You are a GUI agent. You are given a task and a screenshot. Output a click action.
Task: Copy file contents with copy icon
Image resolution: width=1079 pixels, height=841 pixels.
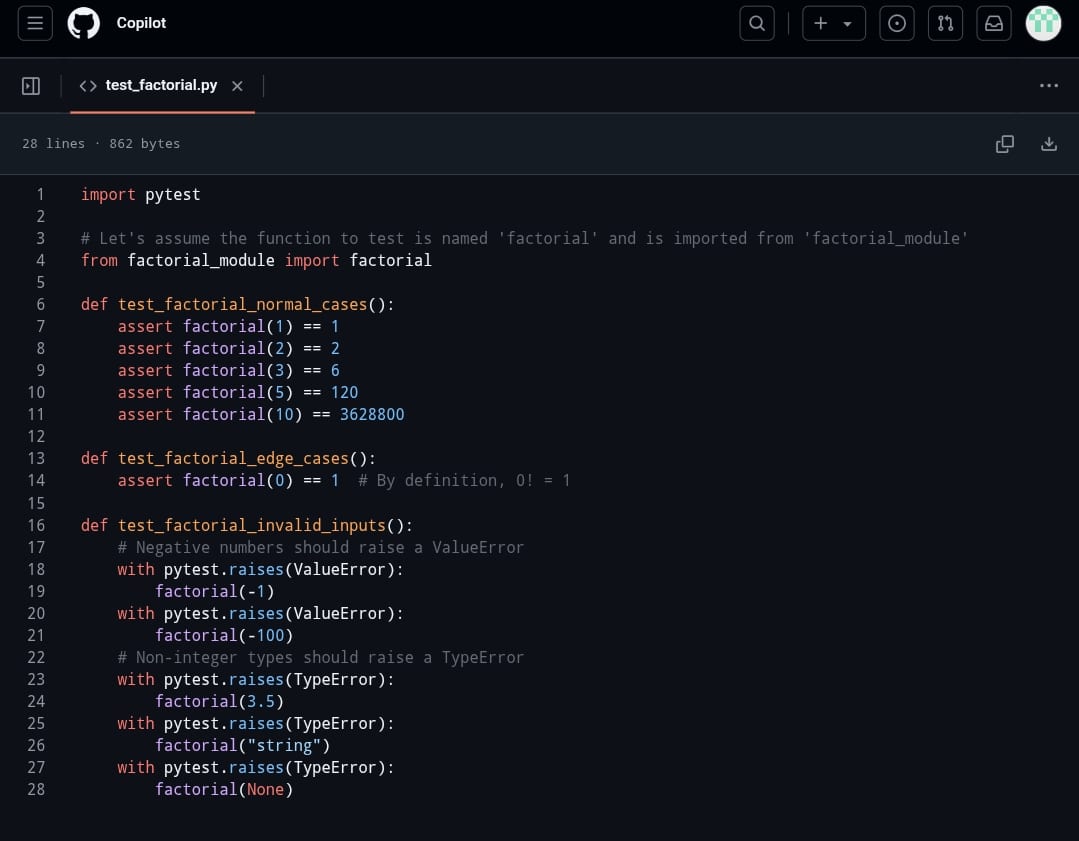pos(1005,144)
